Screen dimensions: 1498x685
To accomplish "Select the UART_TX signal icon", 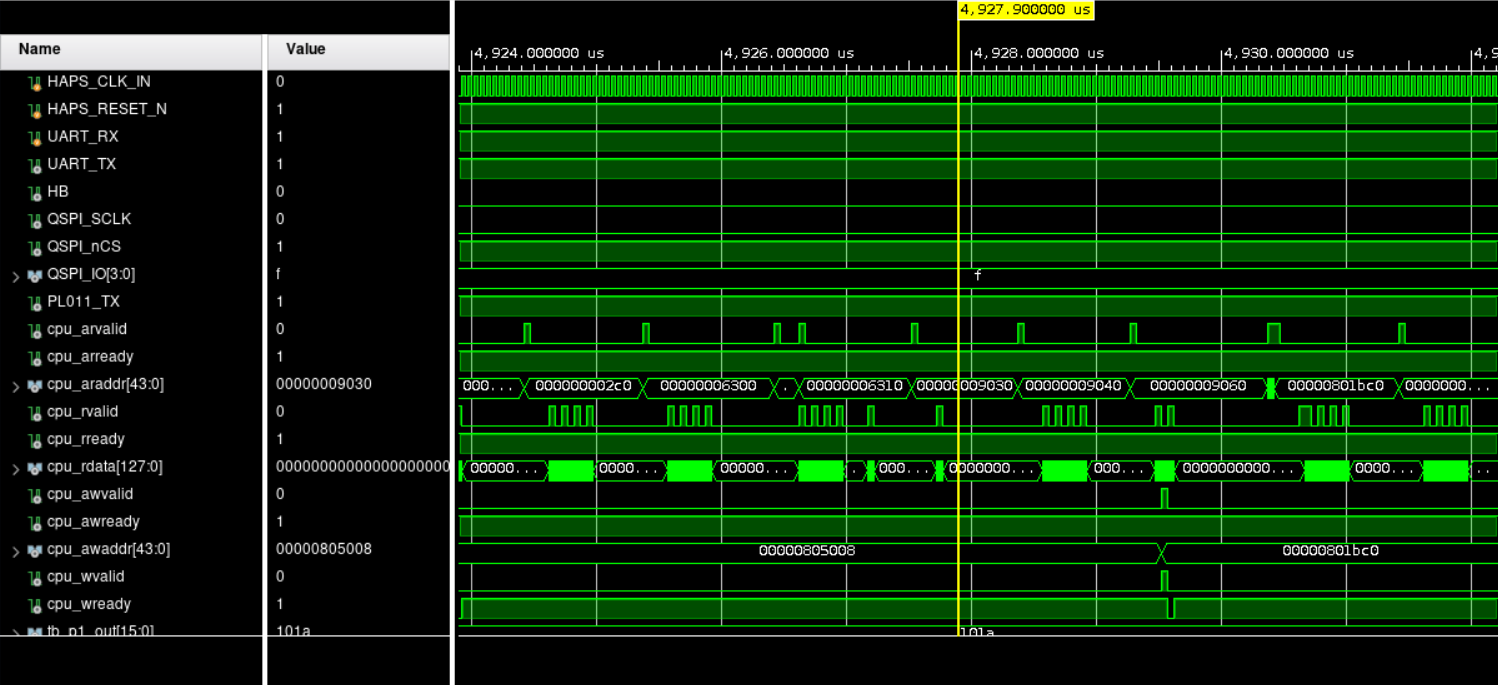I will tap(34, 164).
